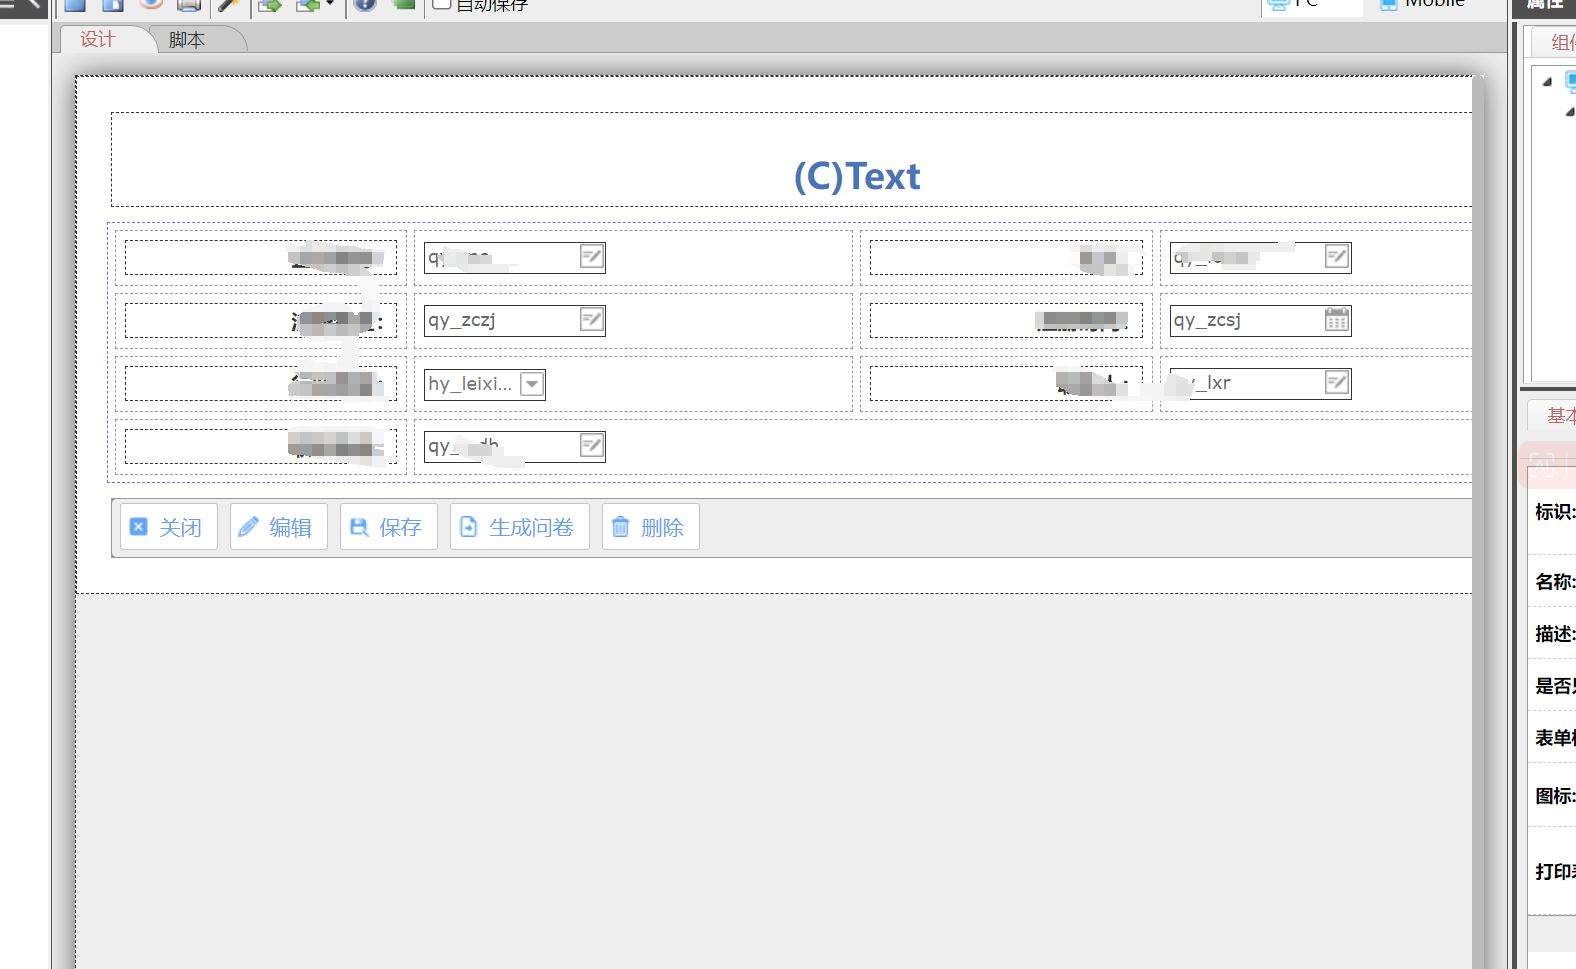Screen dimensions: 1576x969
Task: Select the _lxr input field
Action: point(1261,383)
